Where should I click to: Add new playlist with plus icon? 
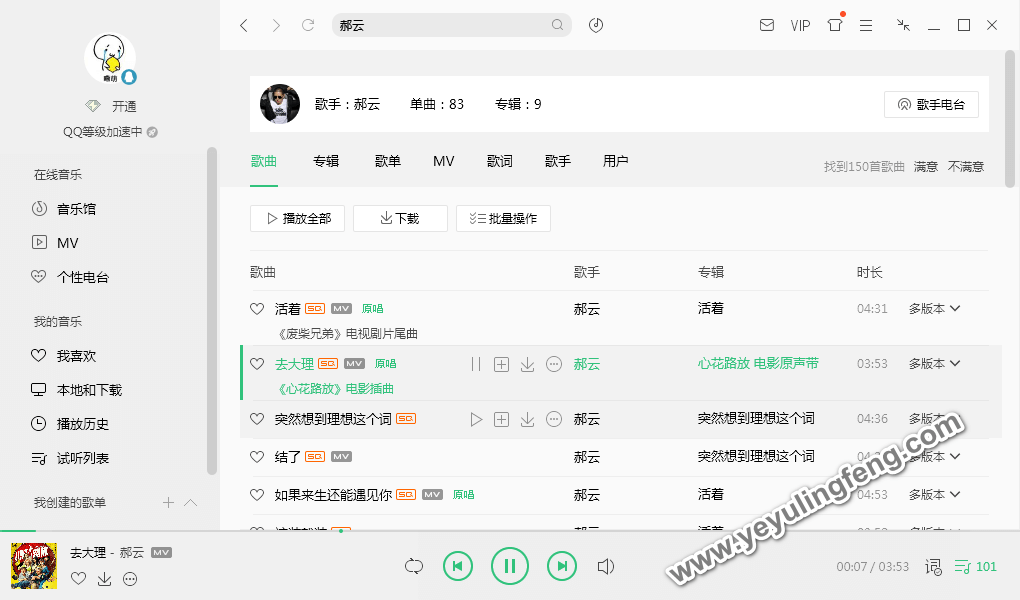coord(168,502)
